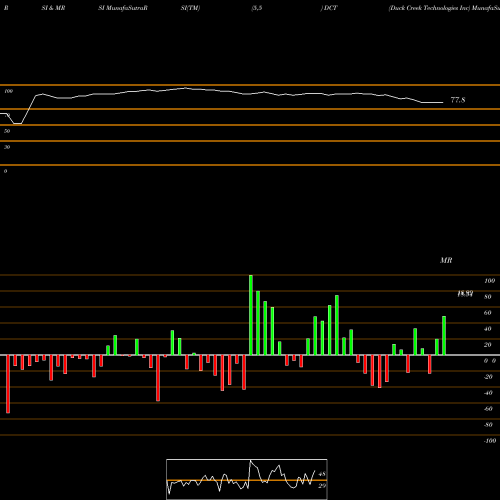This screenshot has height=500, width=500.
Task: Click the mini overview chart thumbnail
Action: pos(247,479)
